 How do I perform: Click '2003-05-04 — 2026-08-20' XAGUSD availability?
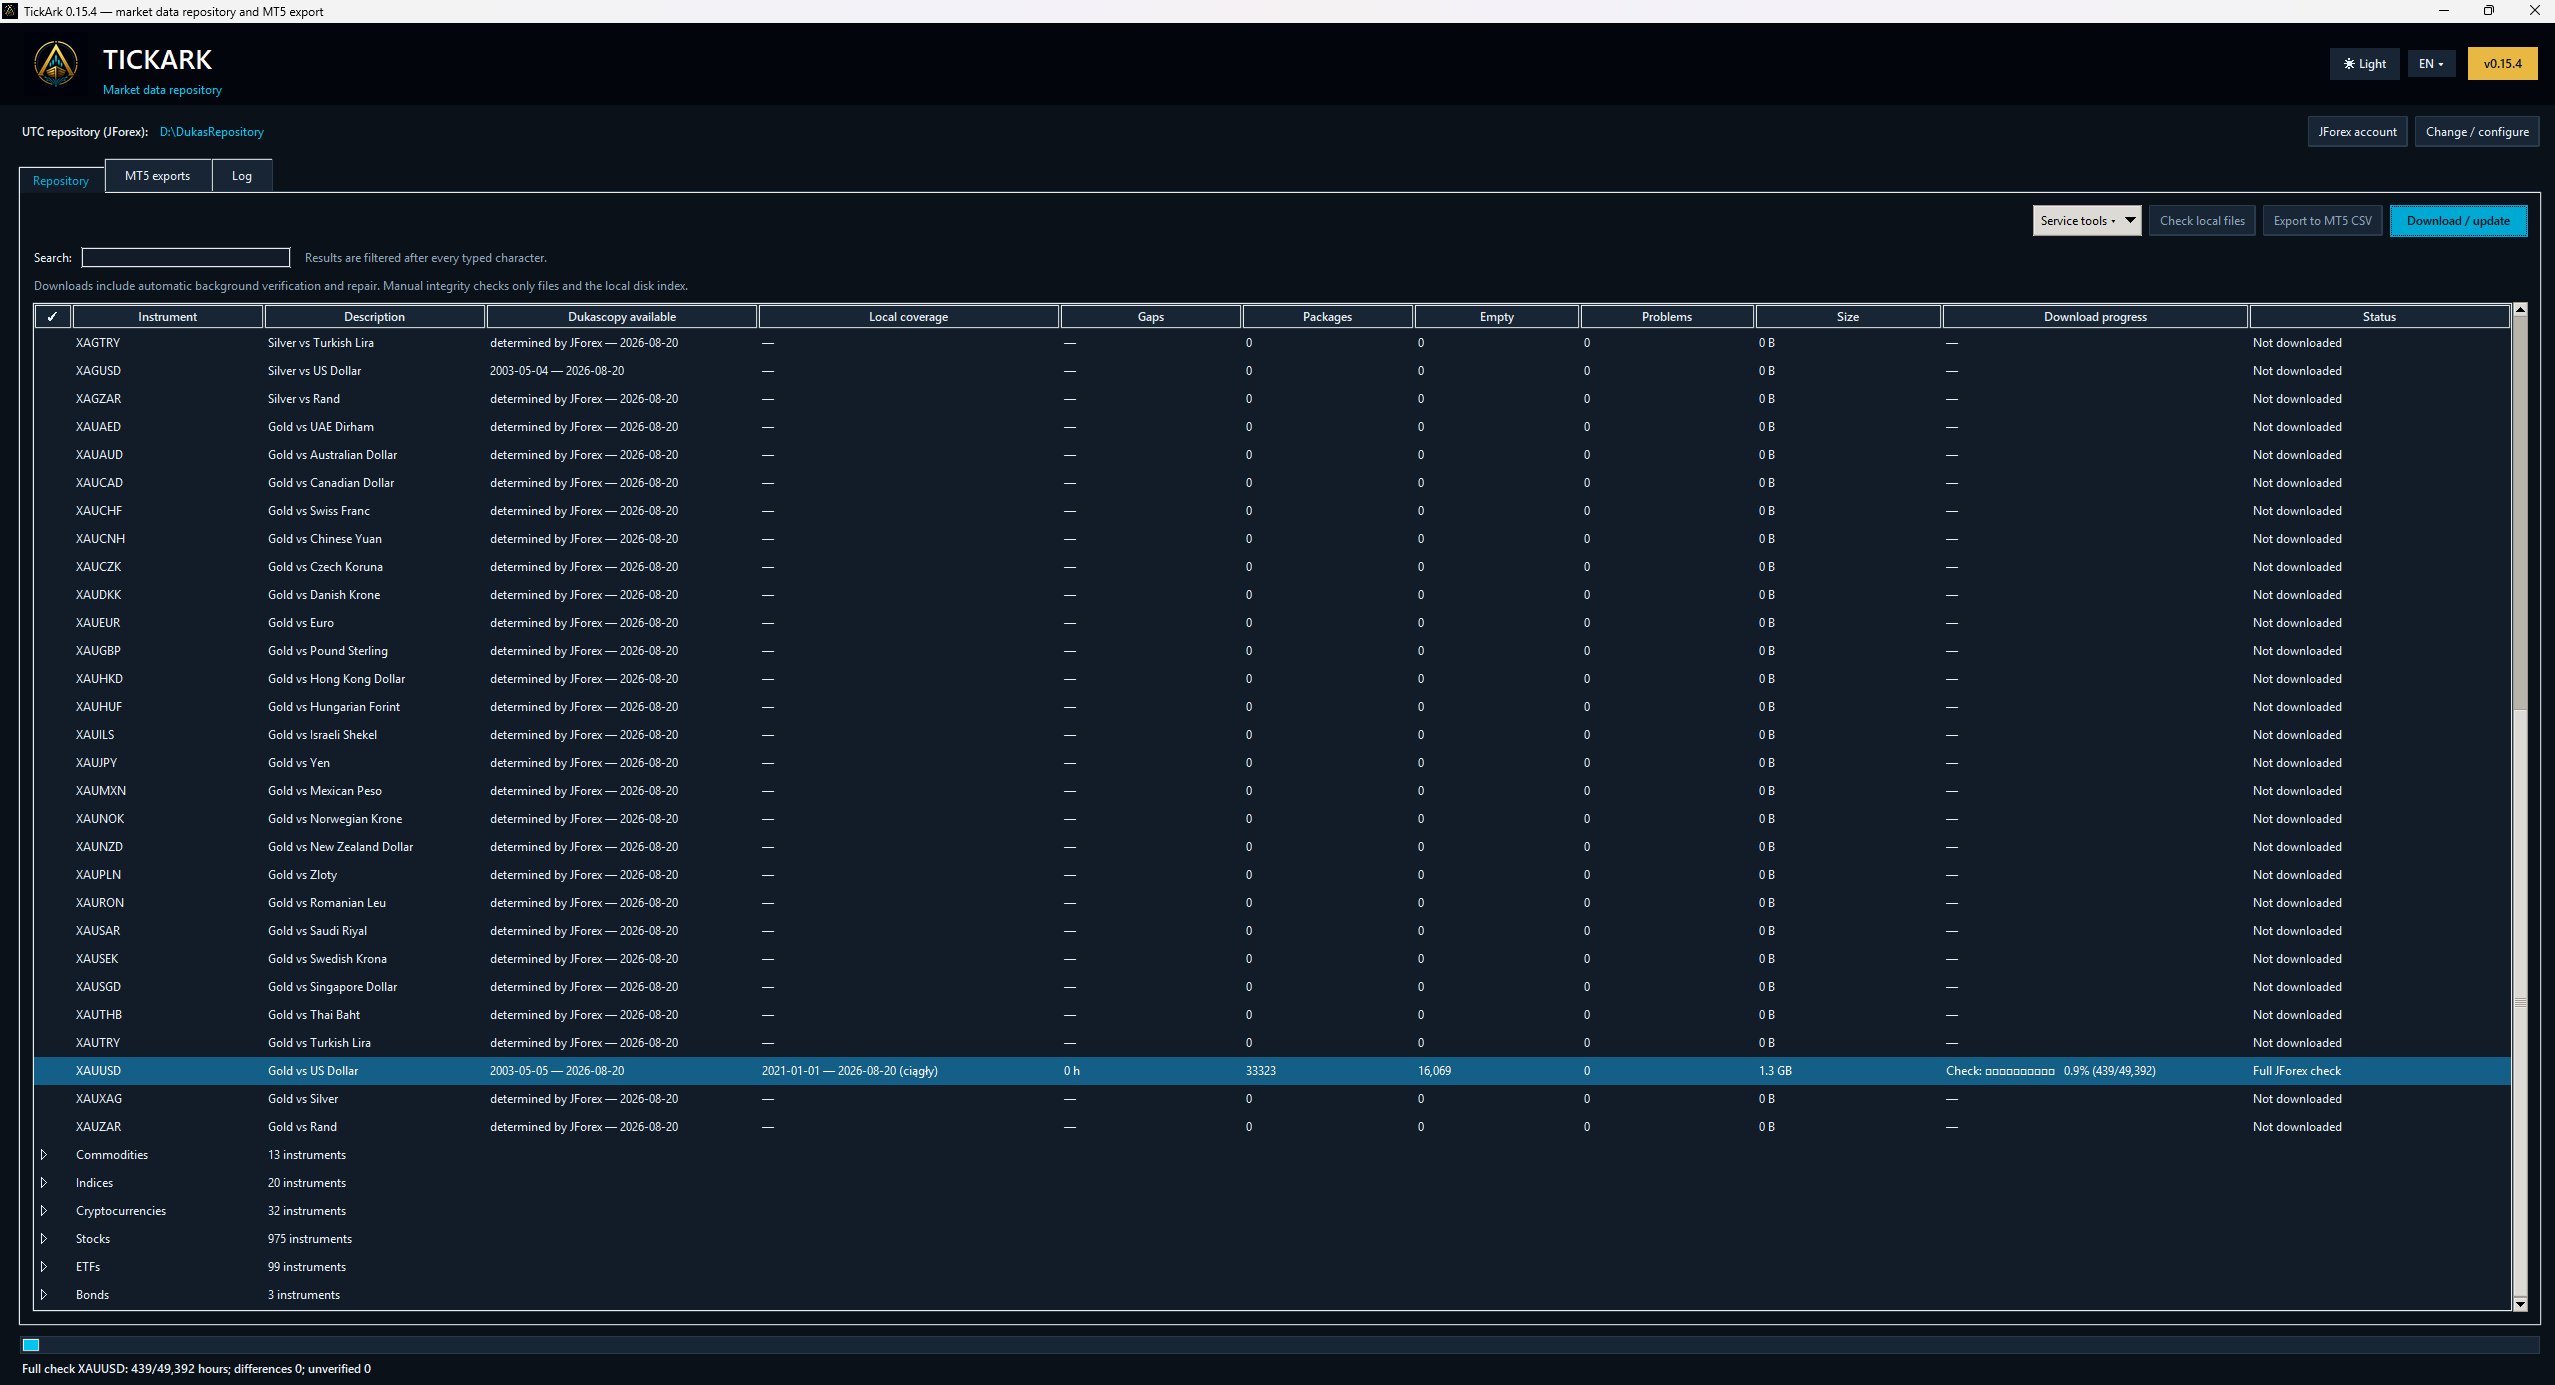[557, 371]
